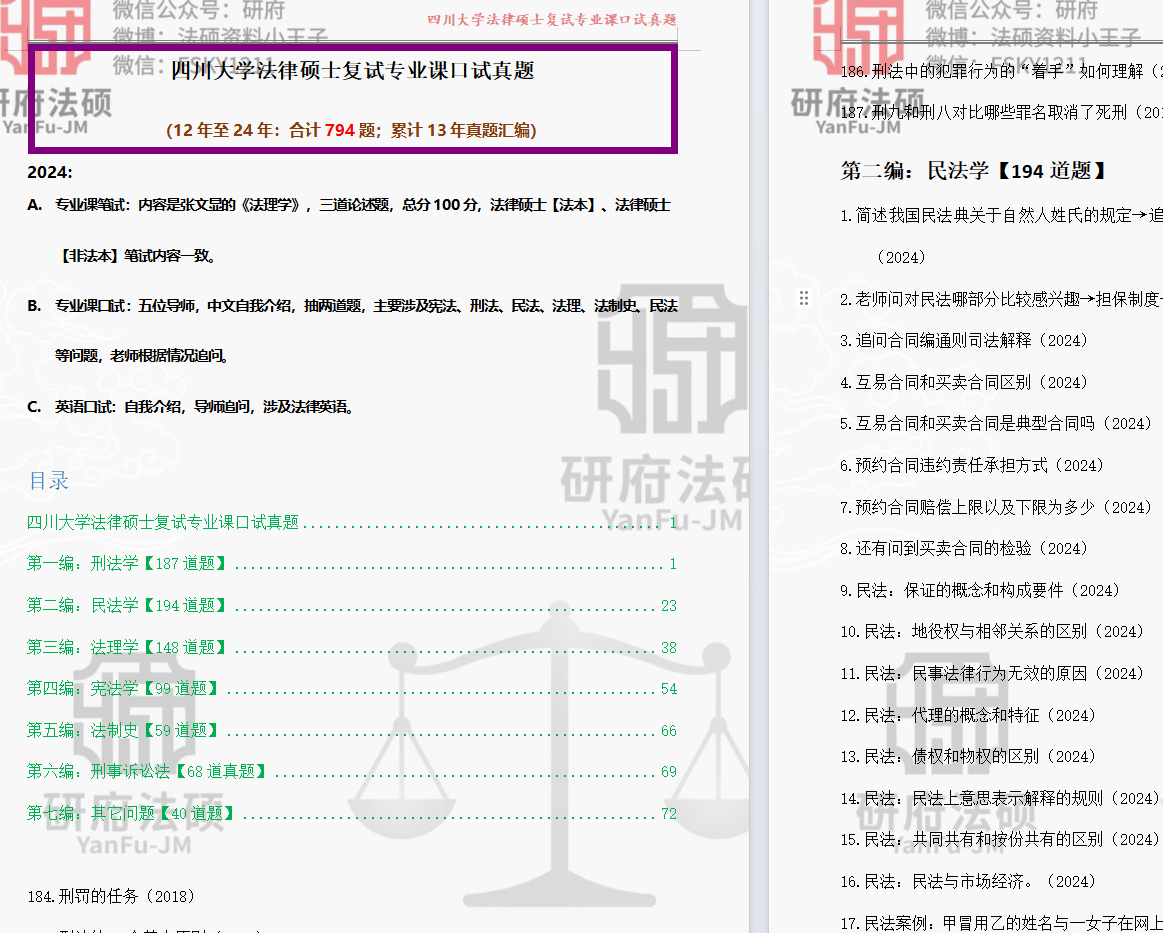Click the 2024: heading
The height and width of the screenshot is (933, 1163).
pyautogui.click(x=50, y=172)
